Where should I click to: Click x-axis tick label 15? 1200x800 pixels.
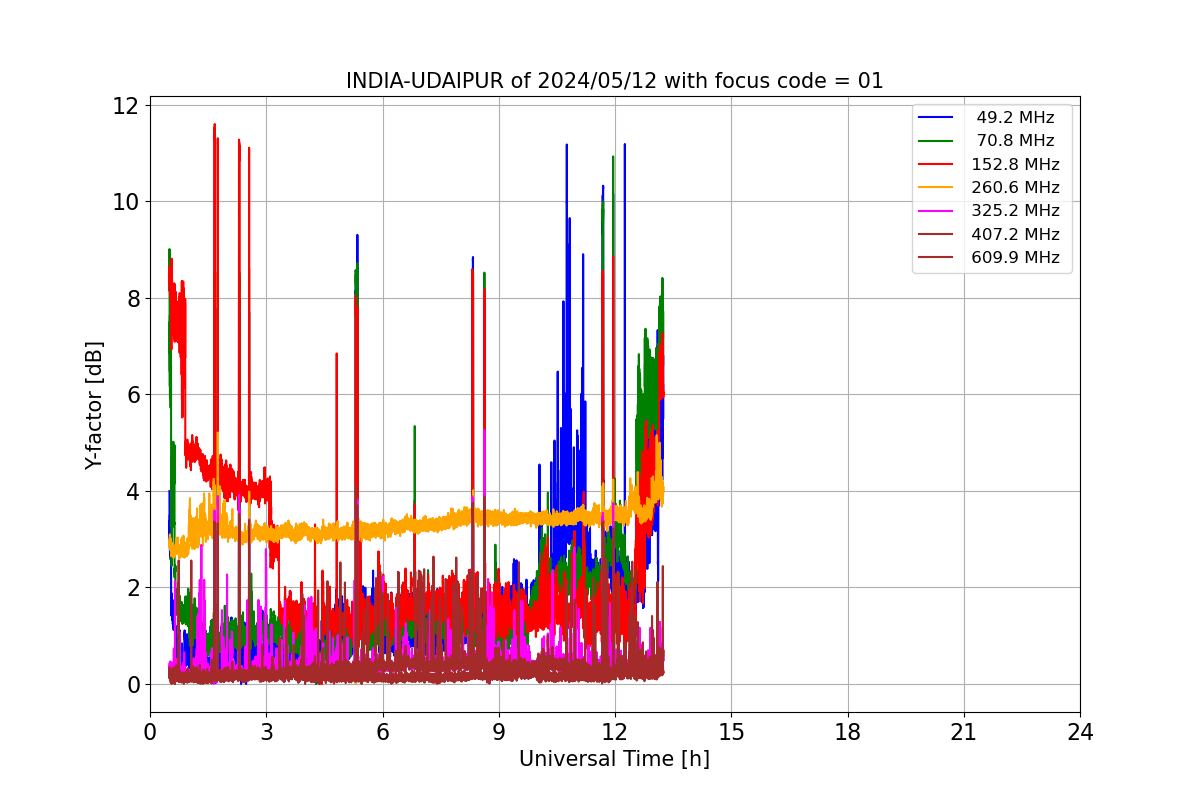[x=731, y=732]
